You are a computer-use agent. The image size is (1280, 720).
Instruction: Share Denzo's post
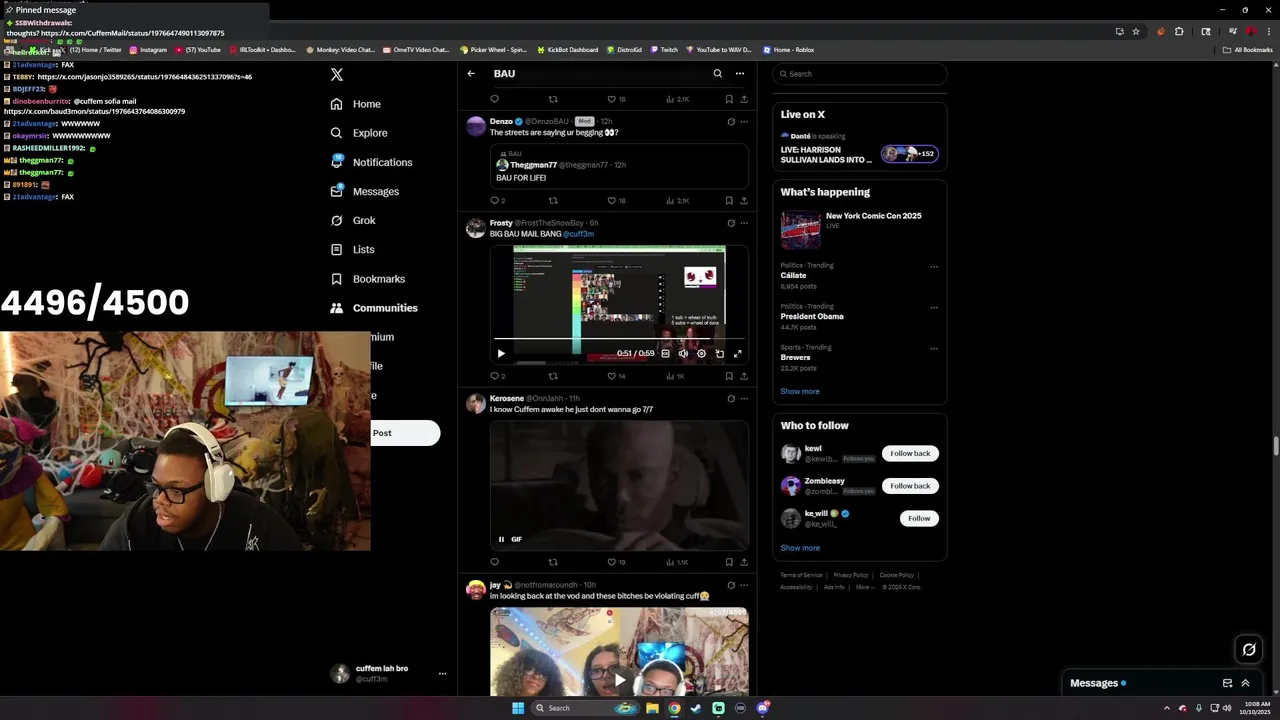(744, 201)
